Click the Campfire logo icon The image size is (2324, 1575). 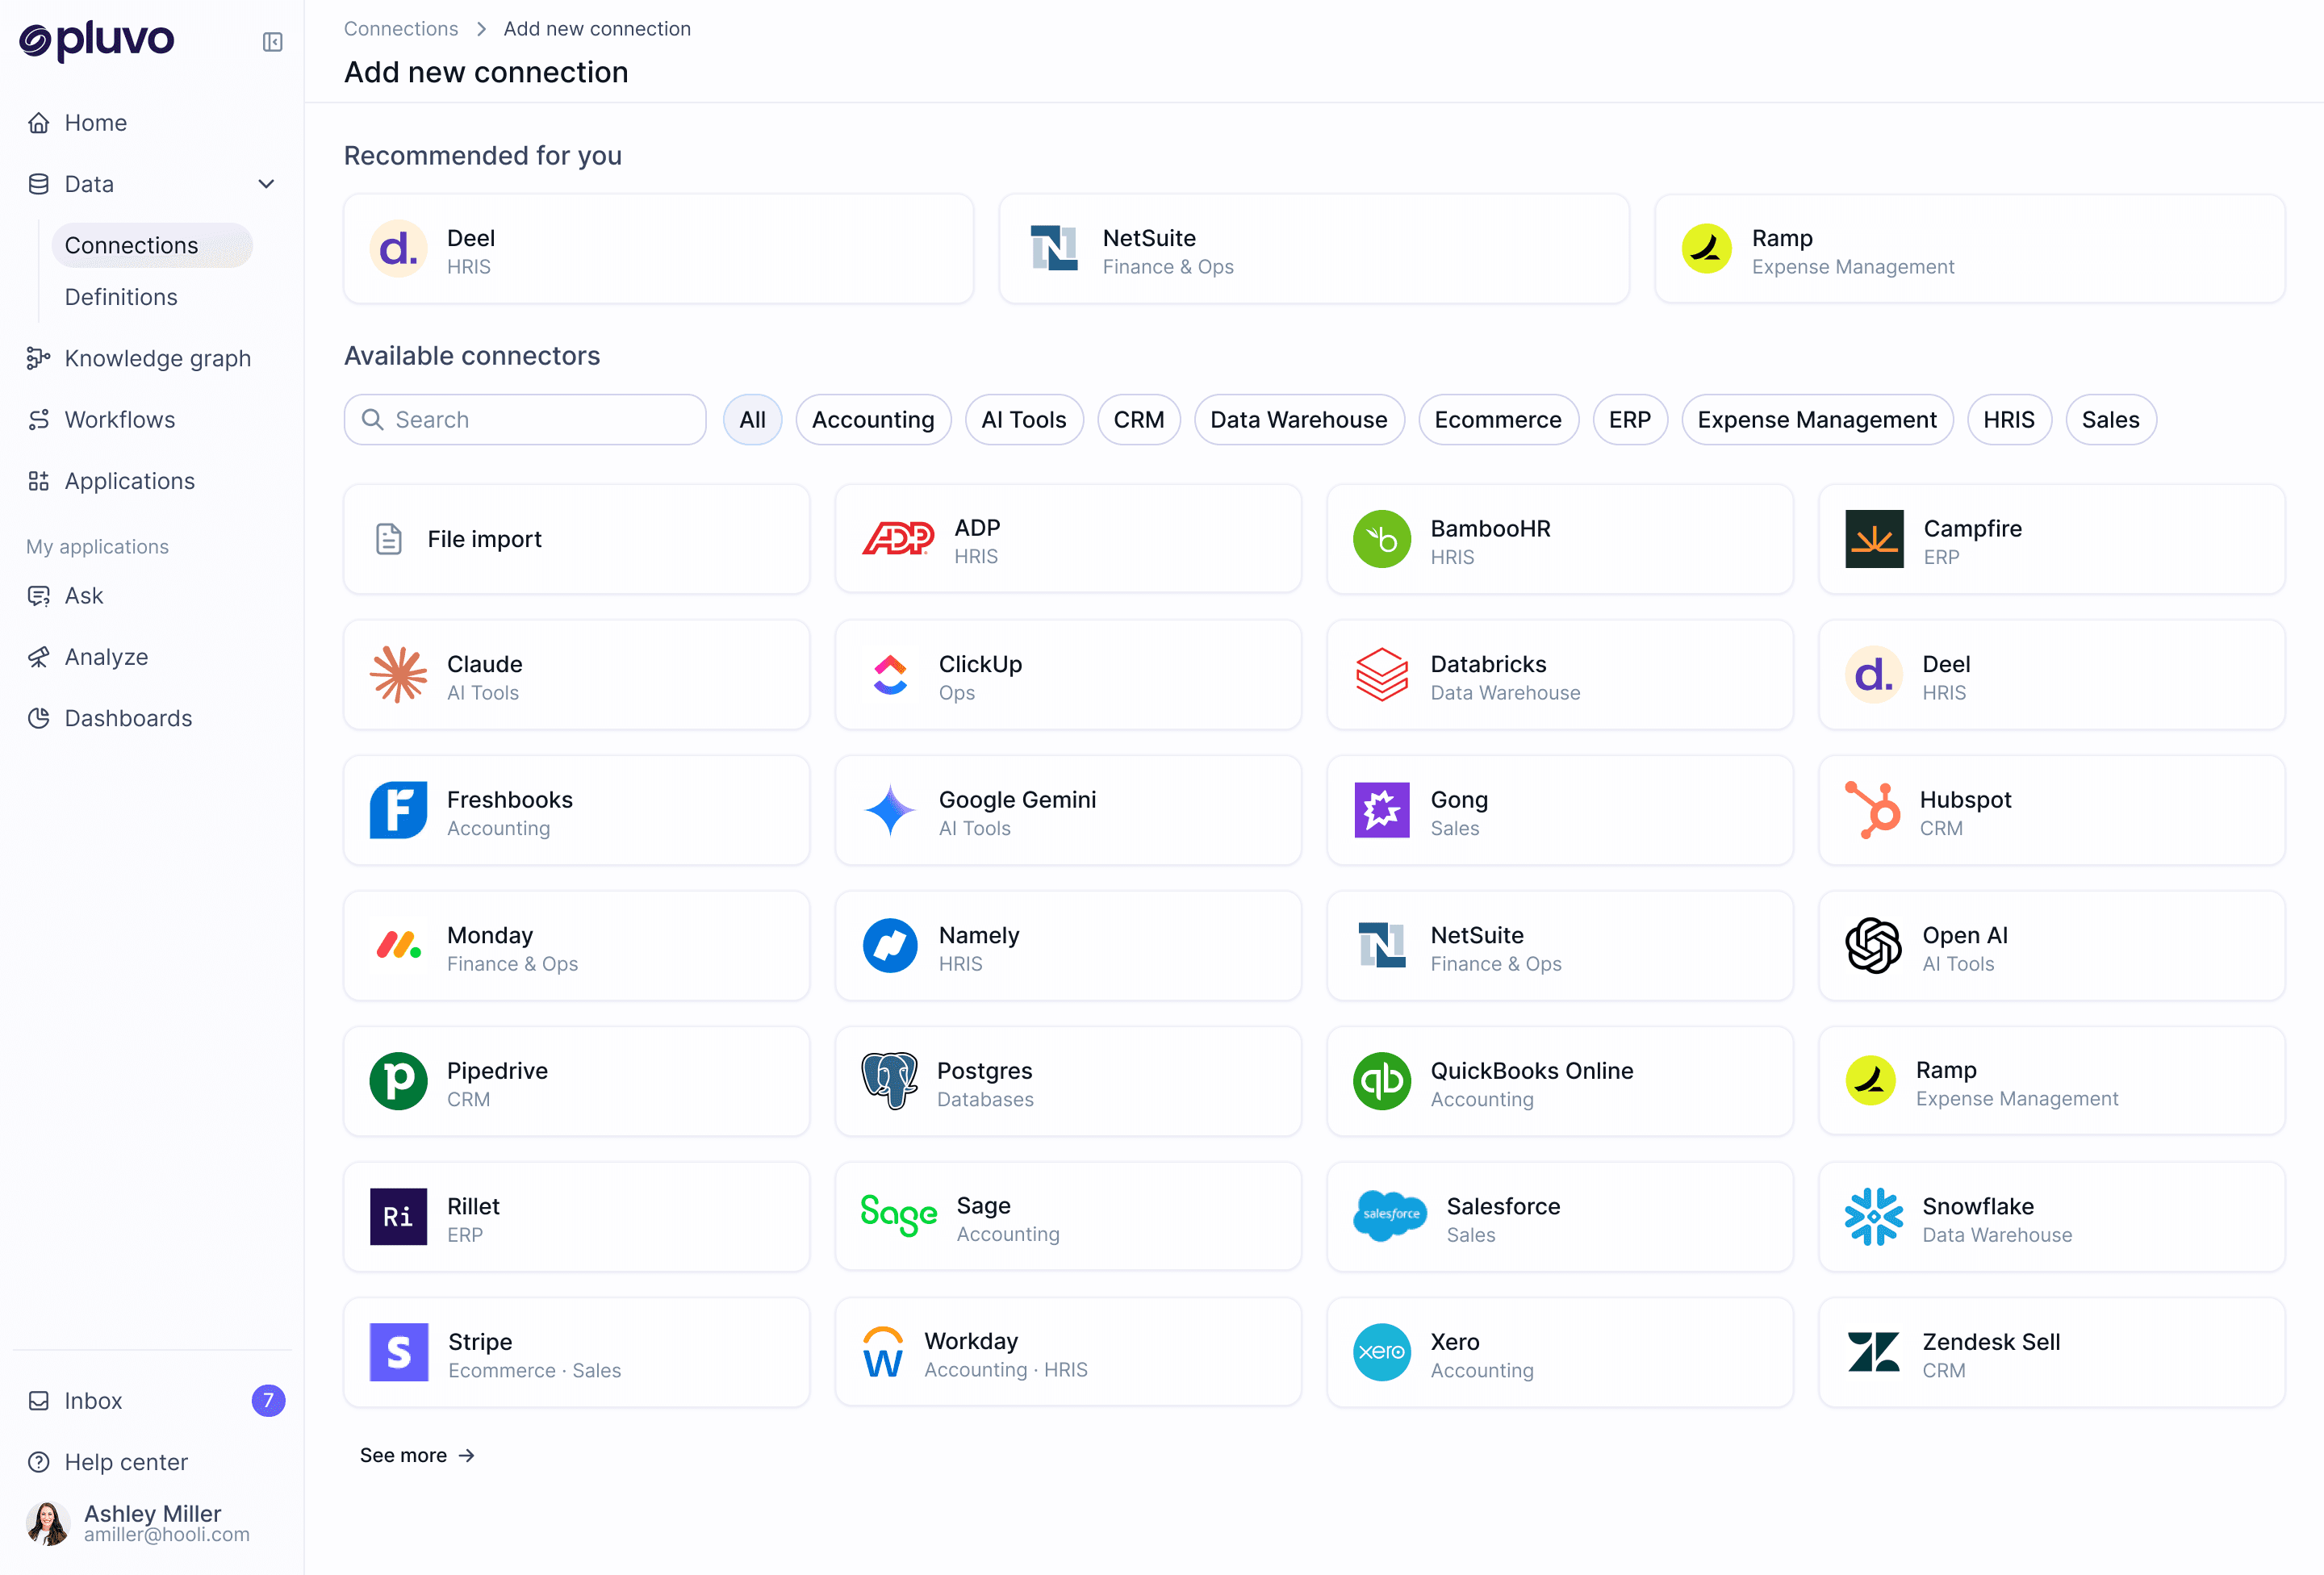1874,539
